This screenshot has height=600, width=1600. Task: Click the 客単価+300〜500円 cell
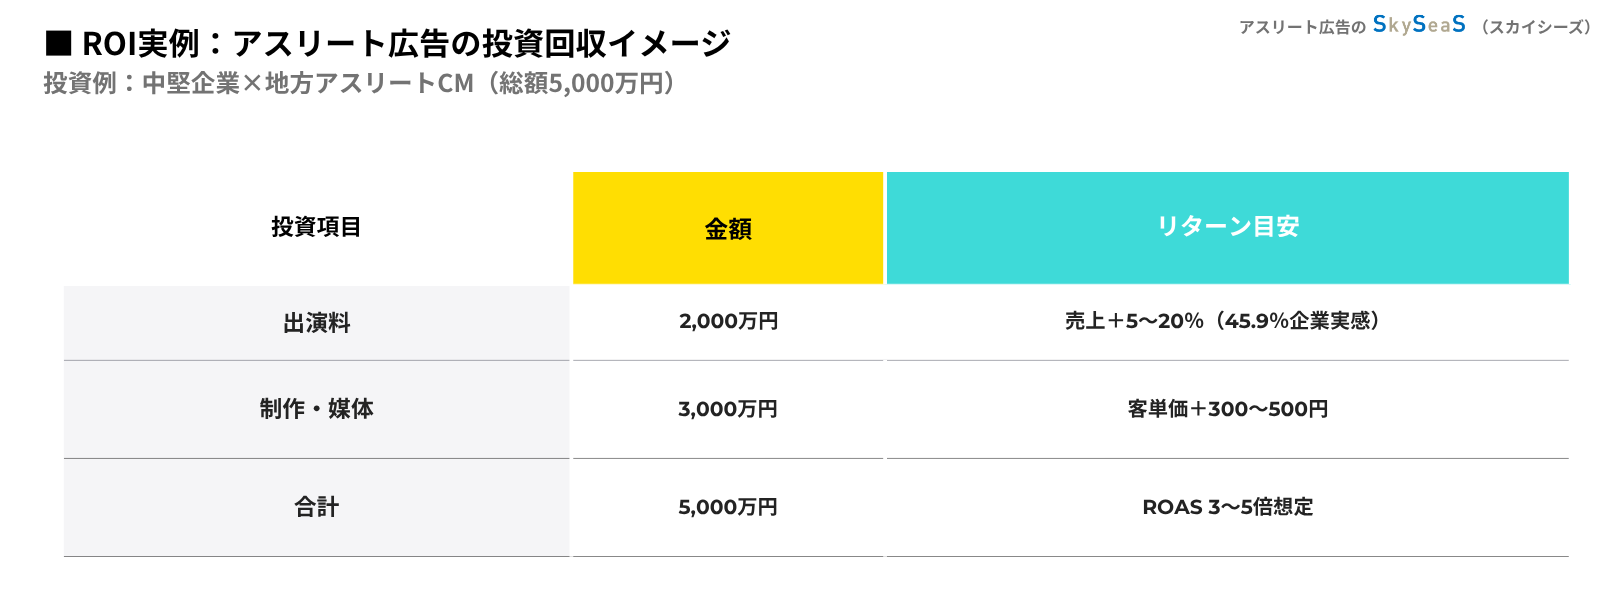click(x=1227, y=409)
